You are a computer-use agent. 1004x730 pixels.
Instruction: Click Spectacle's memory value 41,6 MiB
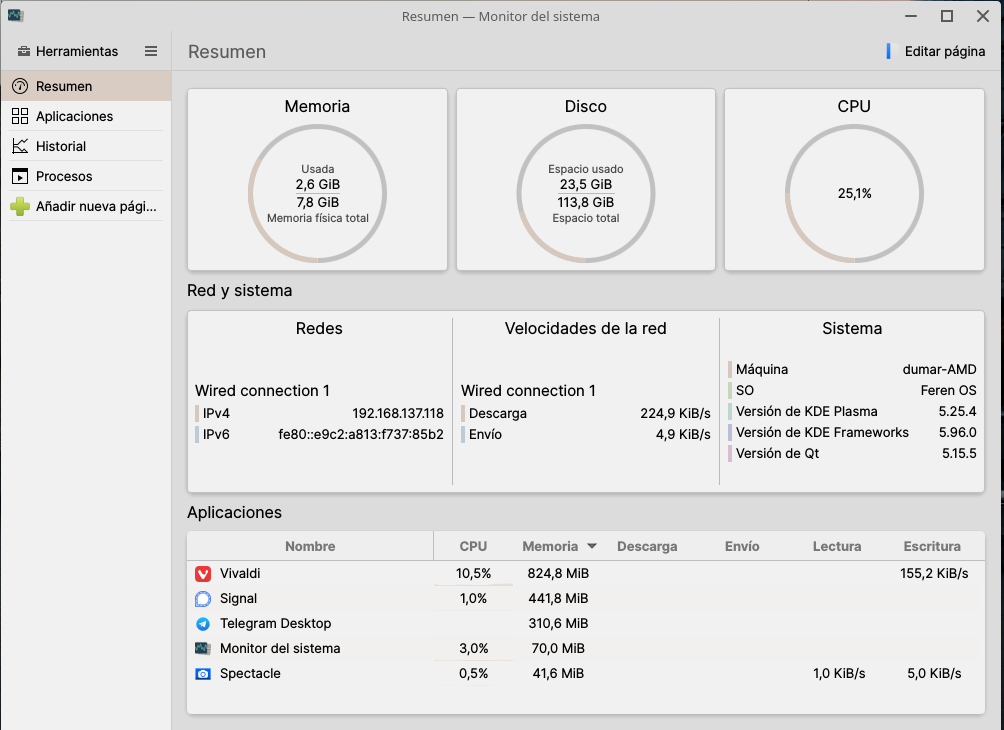[x=558, y=674]
